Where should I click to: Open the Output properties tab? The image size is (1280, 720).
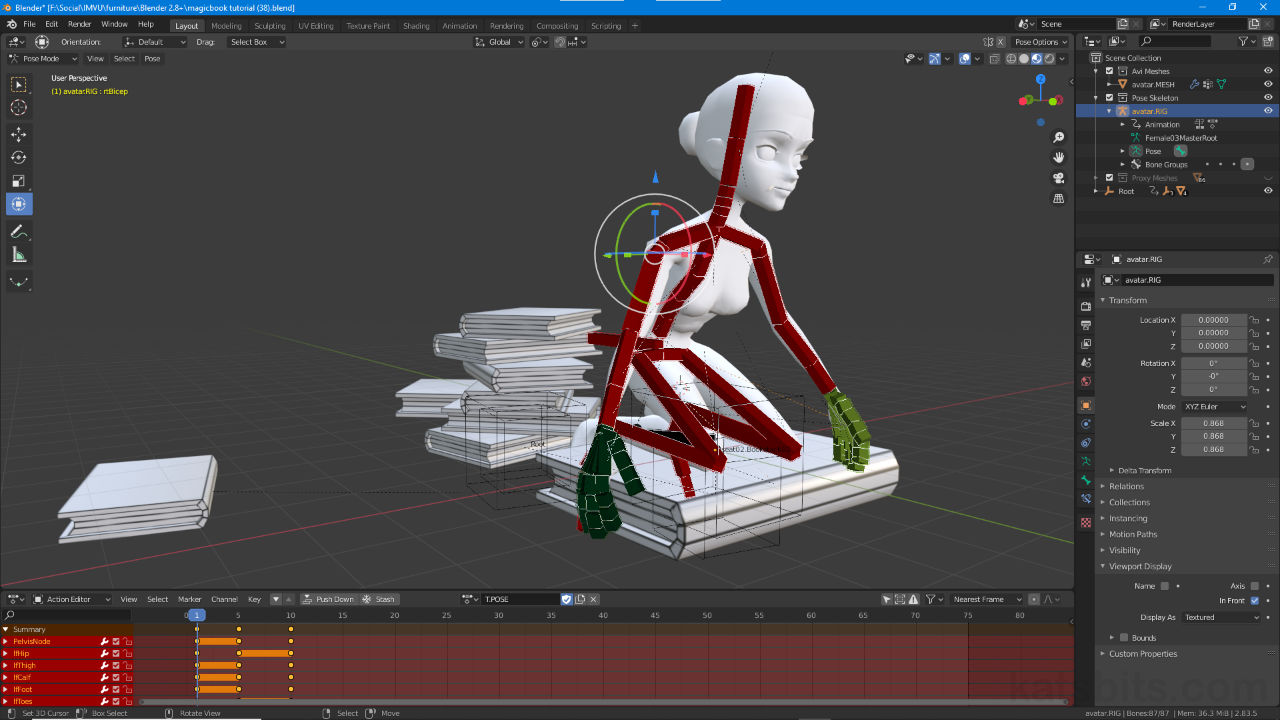[x=1086, y=325]
